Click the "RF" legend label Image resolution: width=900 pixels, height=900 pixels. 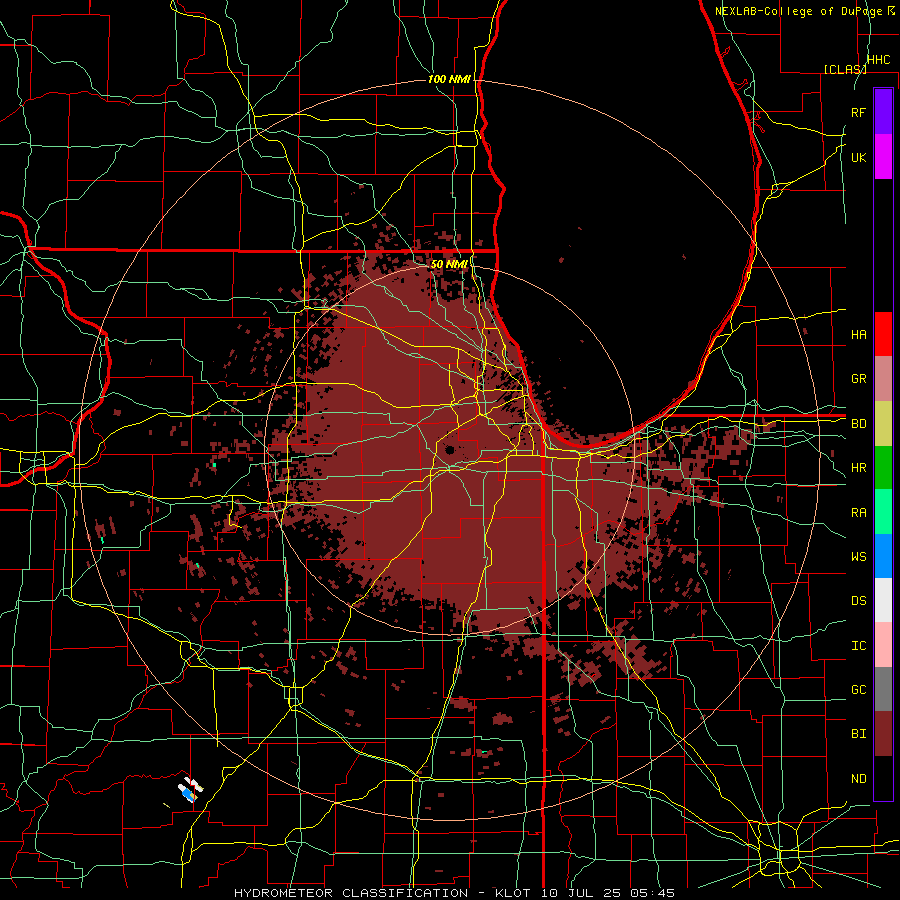pos(858,112)
